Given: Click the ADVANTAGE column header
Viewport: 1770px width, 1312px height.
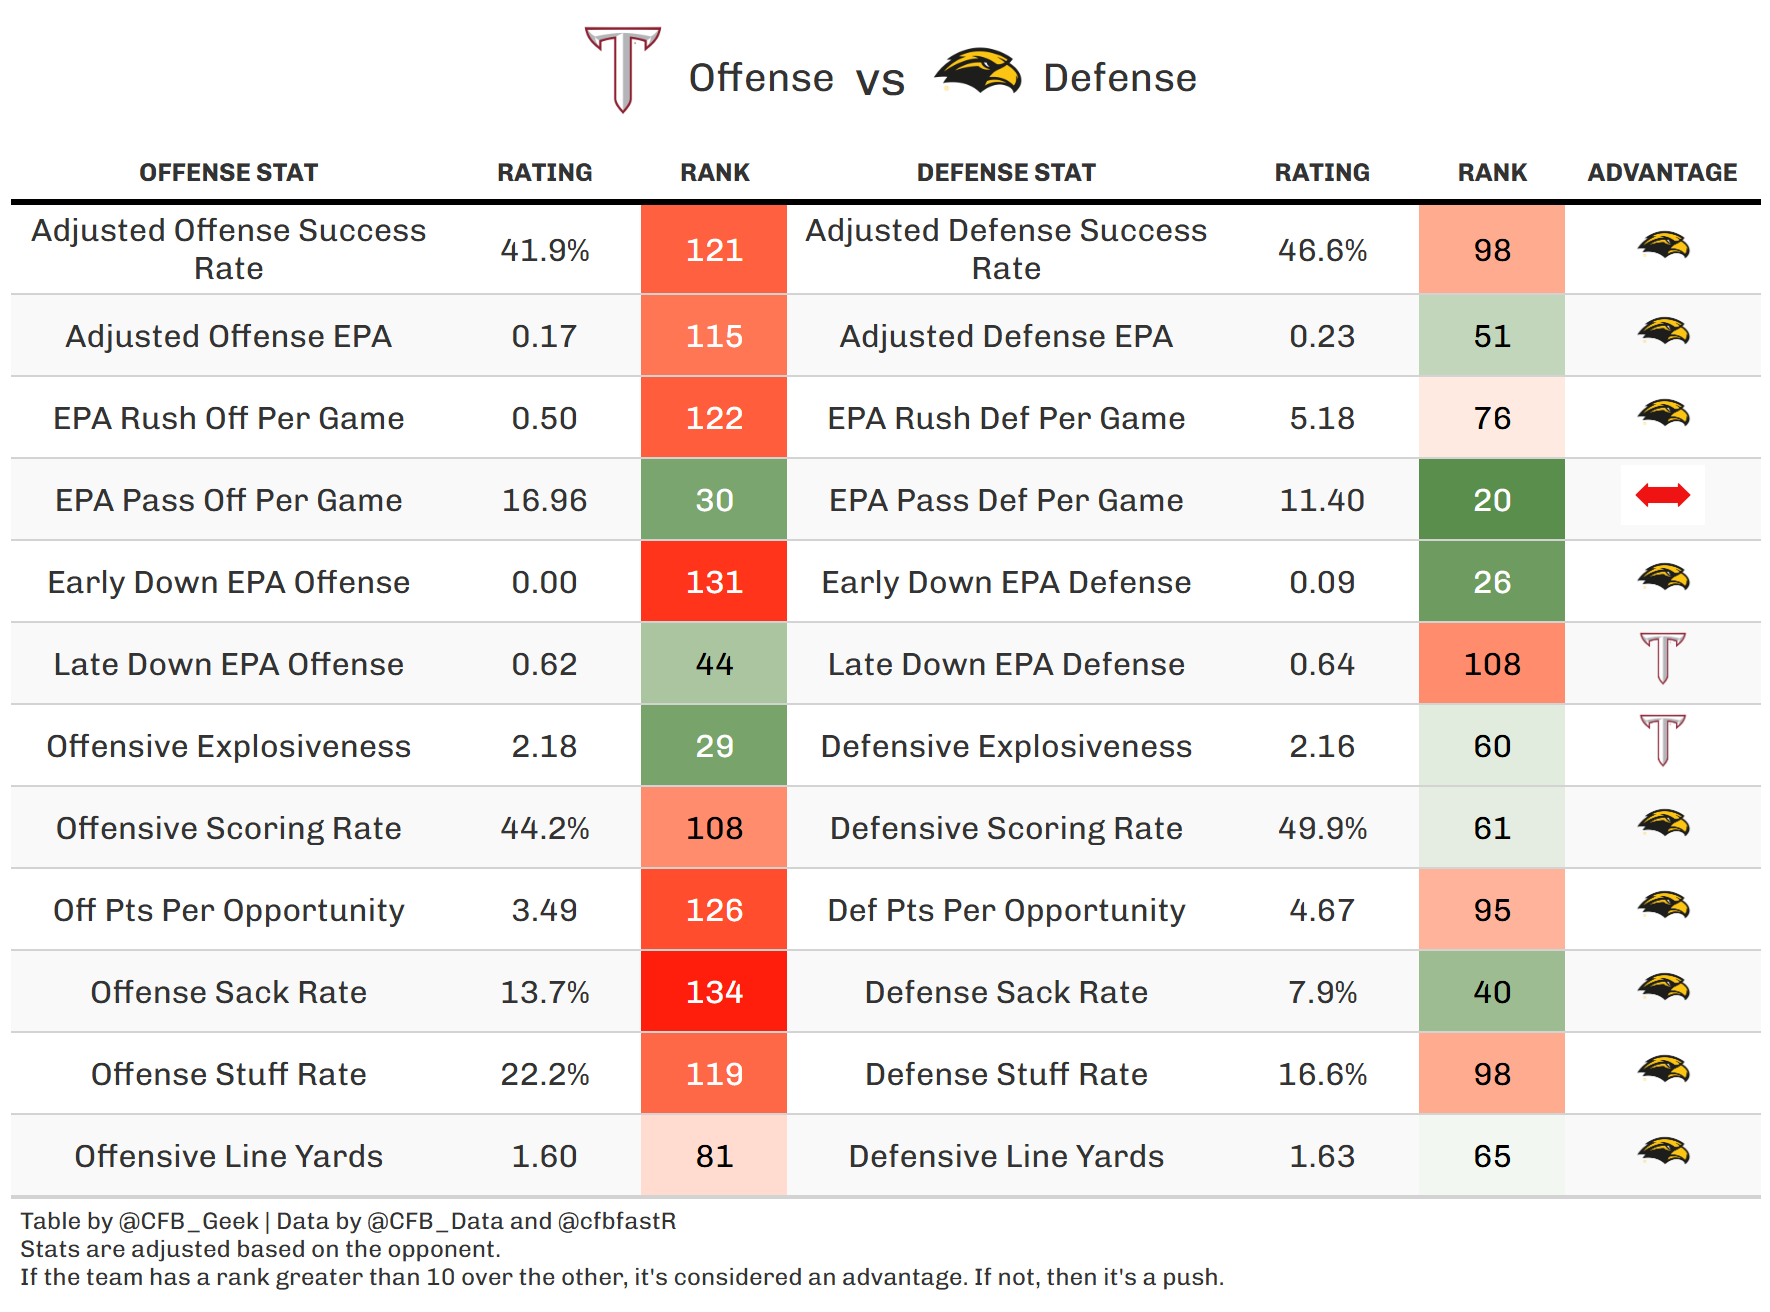Looking at the screenshot, I should point(1662,173).
